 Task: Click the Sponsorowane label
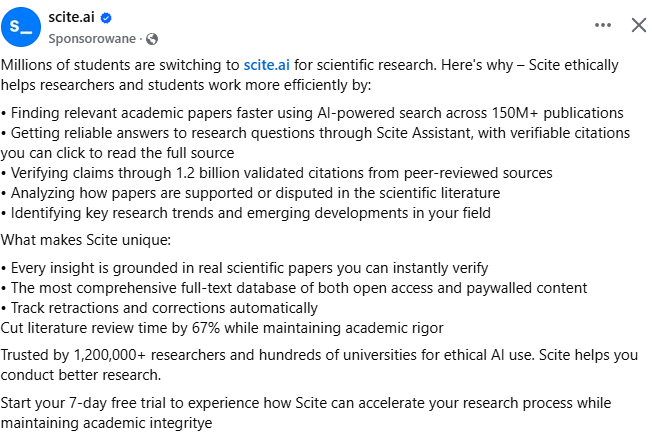coord(92,39)
